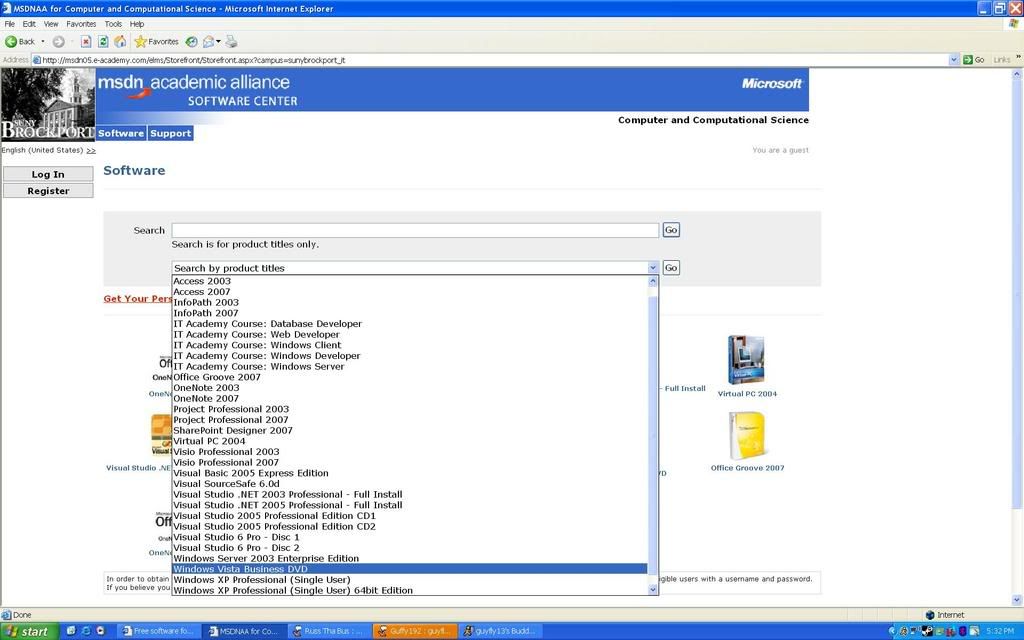This screenshot has width=1024, height=640.
Task: Switch to the Support tab
Action: (170, 133)
